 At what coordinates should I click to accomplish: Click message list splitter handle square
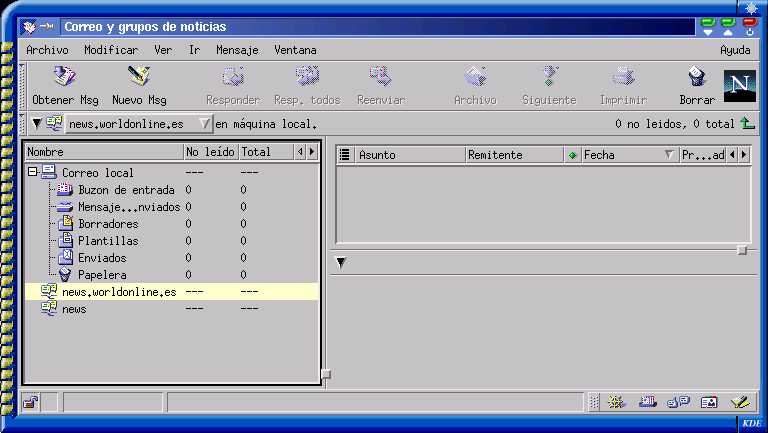pos(742,250)
